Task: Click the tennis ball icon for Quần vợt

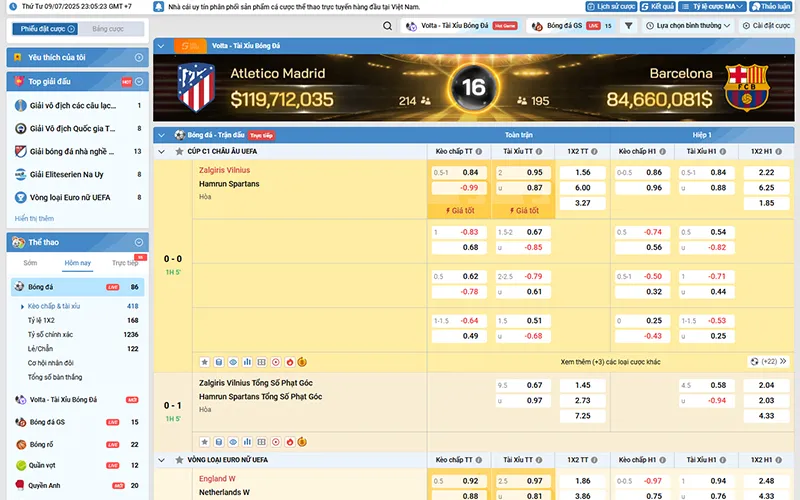Action: click(x=21, y=465)
